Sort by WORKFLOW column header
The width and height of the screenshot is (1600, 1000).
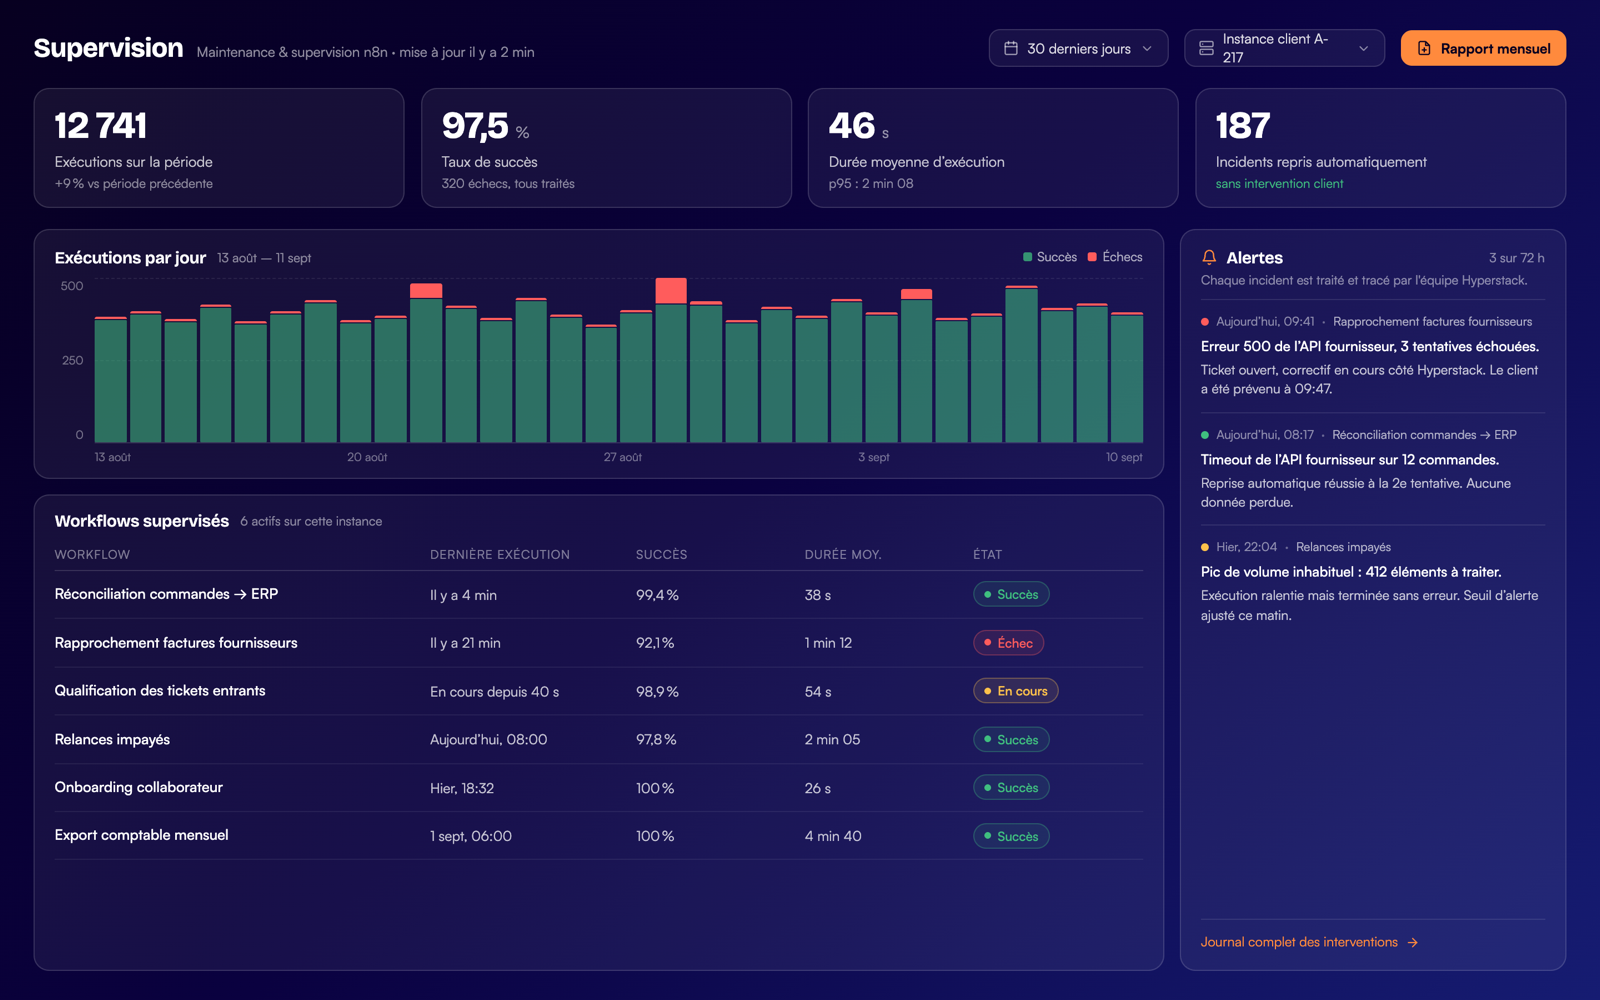click(92, 554)
